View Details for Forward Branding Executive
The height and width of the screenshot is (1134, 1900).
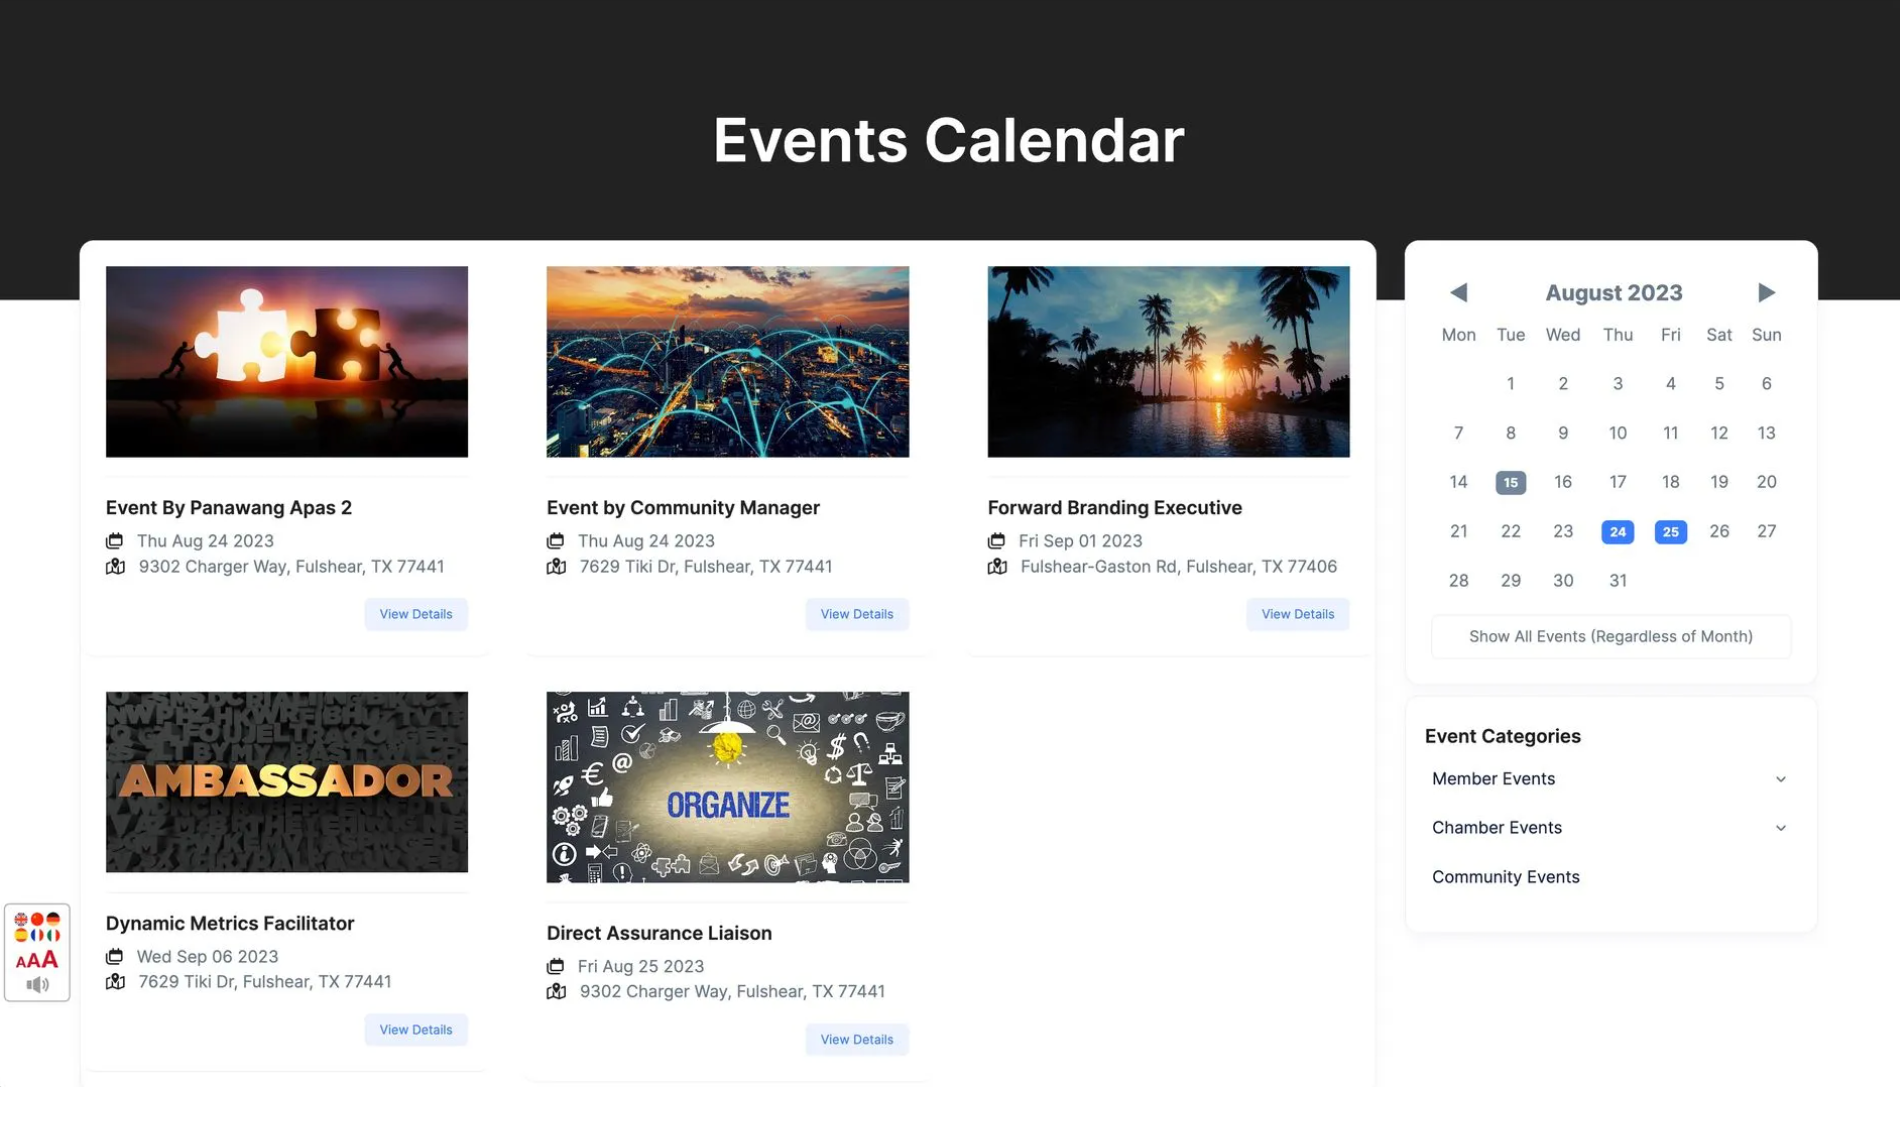click(x=1297, y=614)
